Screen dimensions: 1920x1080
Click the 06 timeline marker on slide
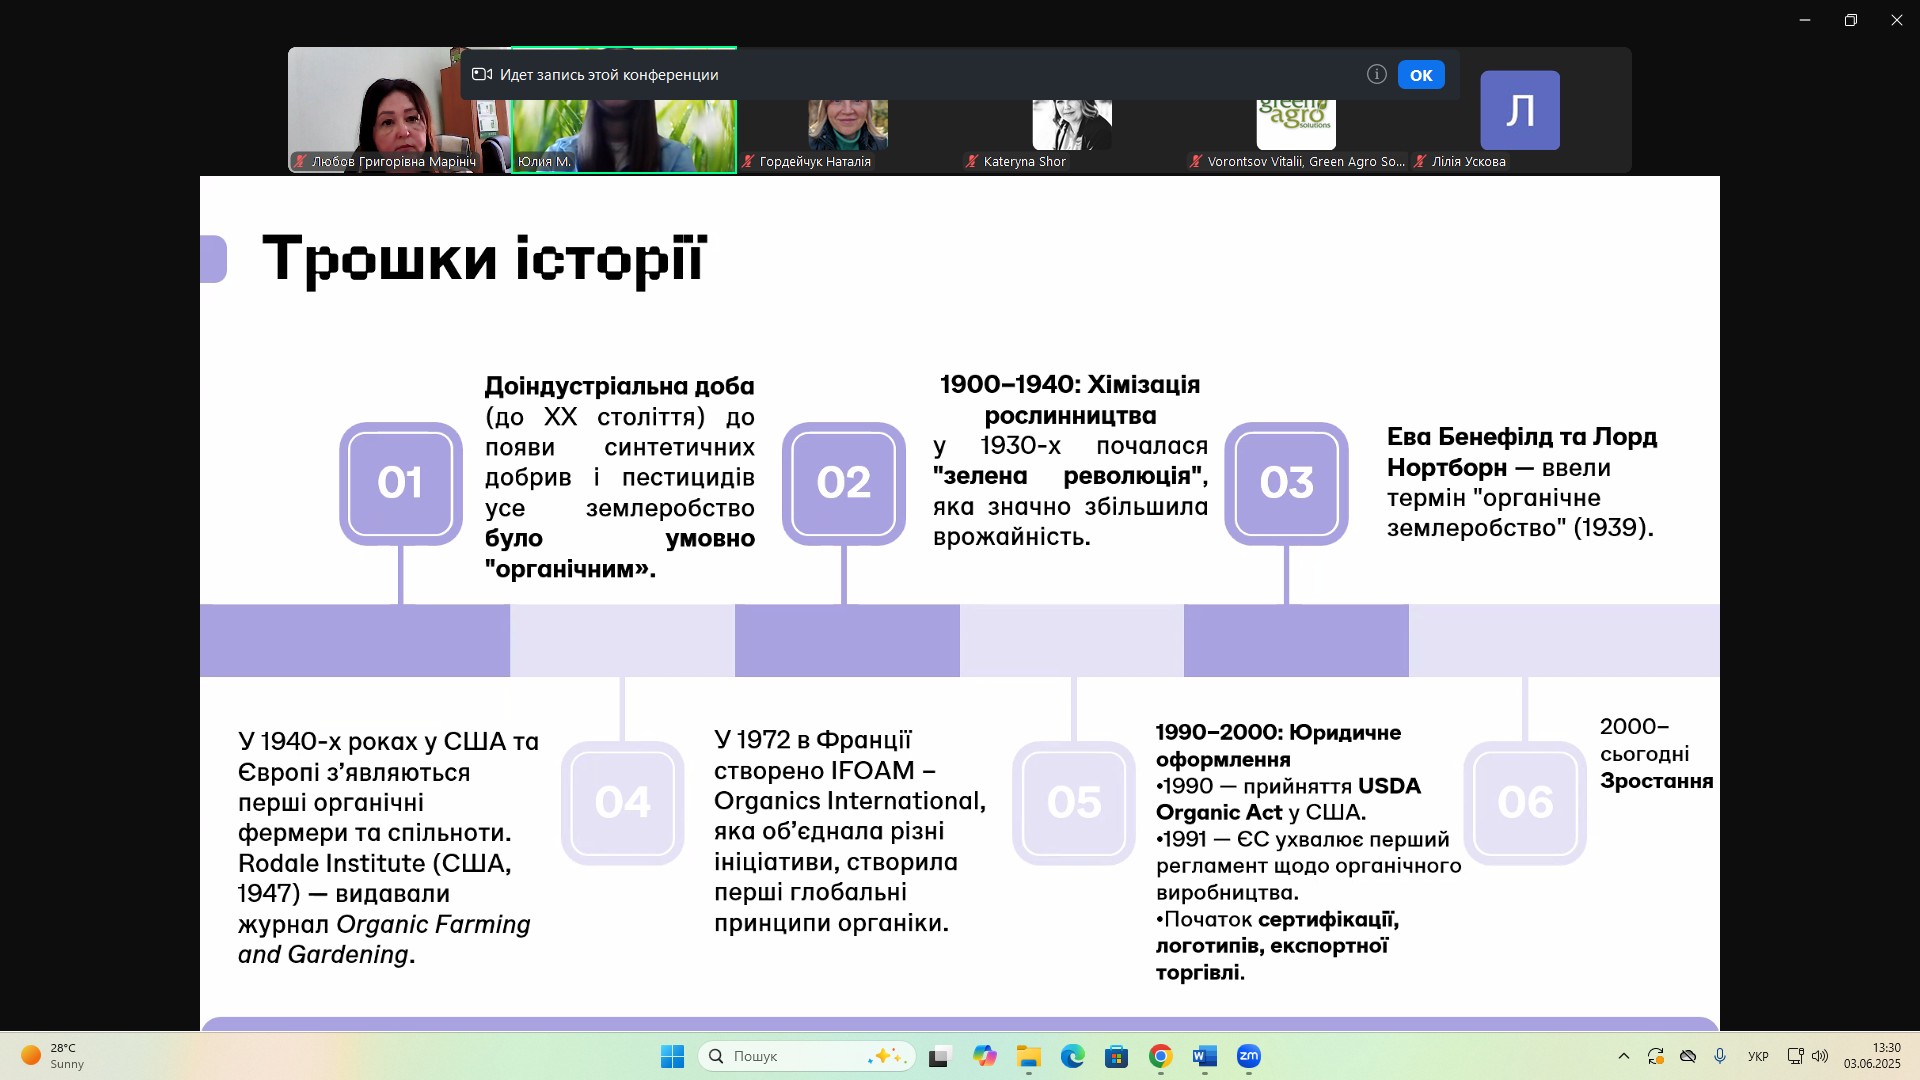click(1525, 803)
